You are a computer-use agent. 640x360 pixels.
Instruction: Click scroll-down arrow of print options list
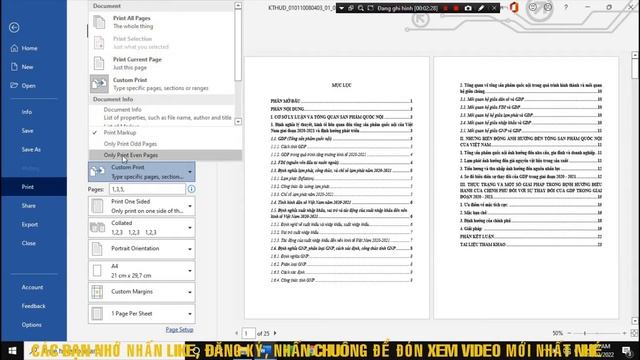[x=238, y=122]
